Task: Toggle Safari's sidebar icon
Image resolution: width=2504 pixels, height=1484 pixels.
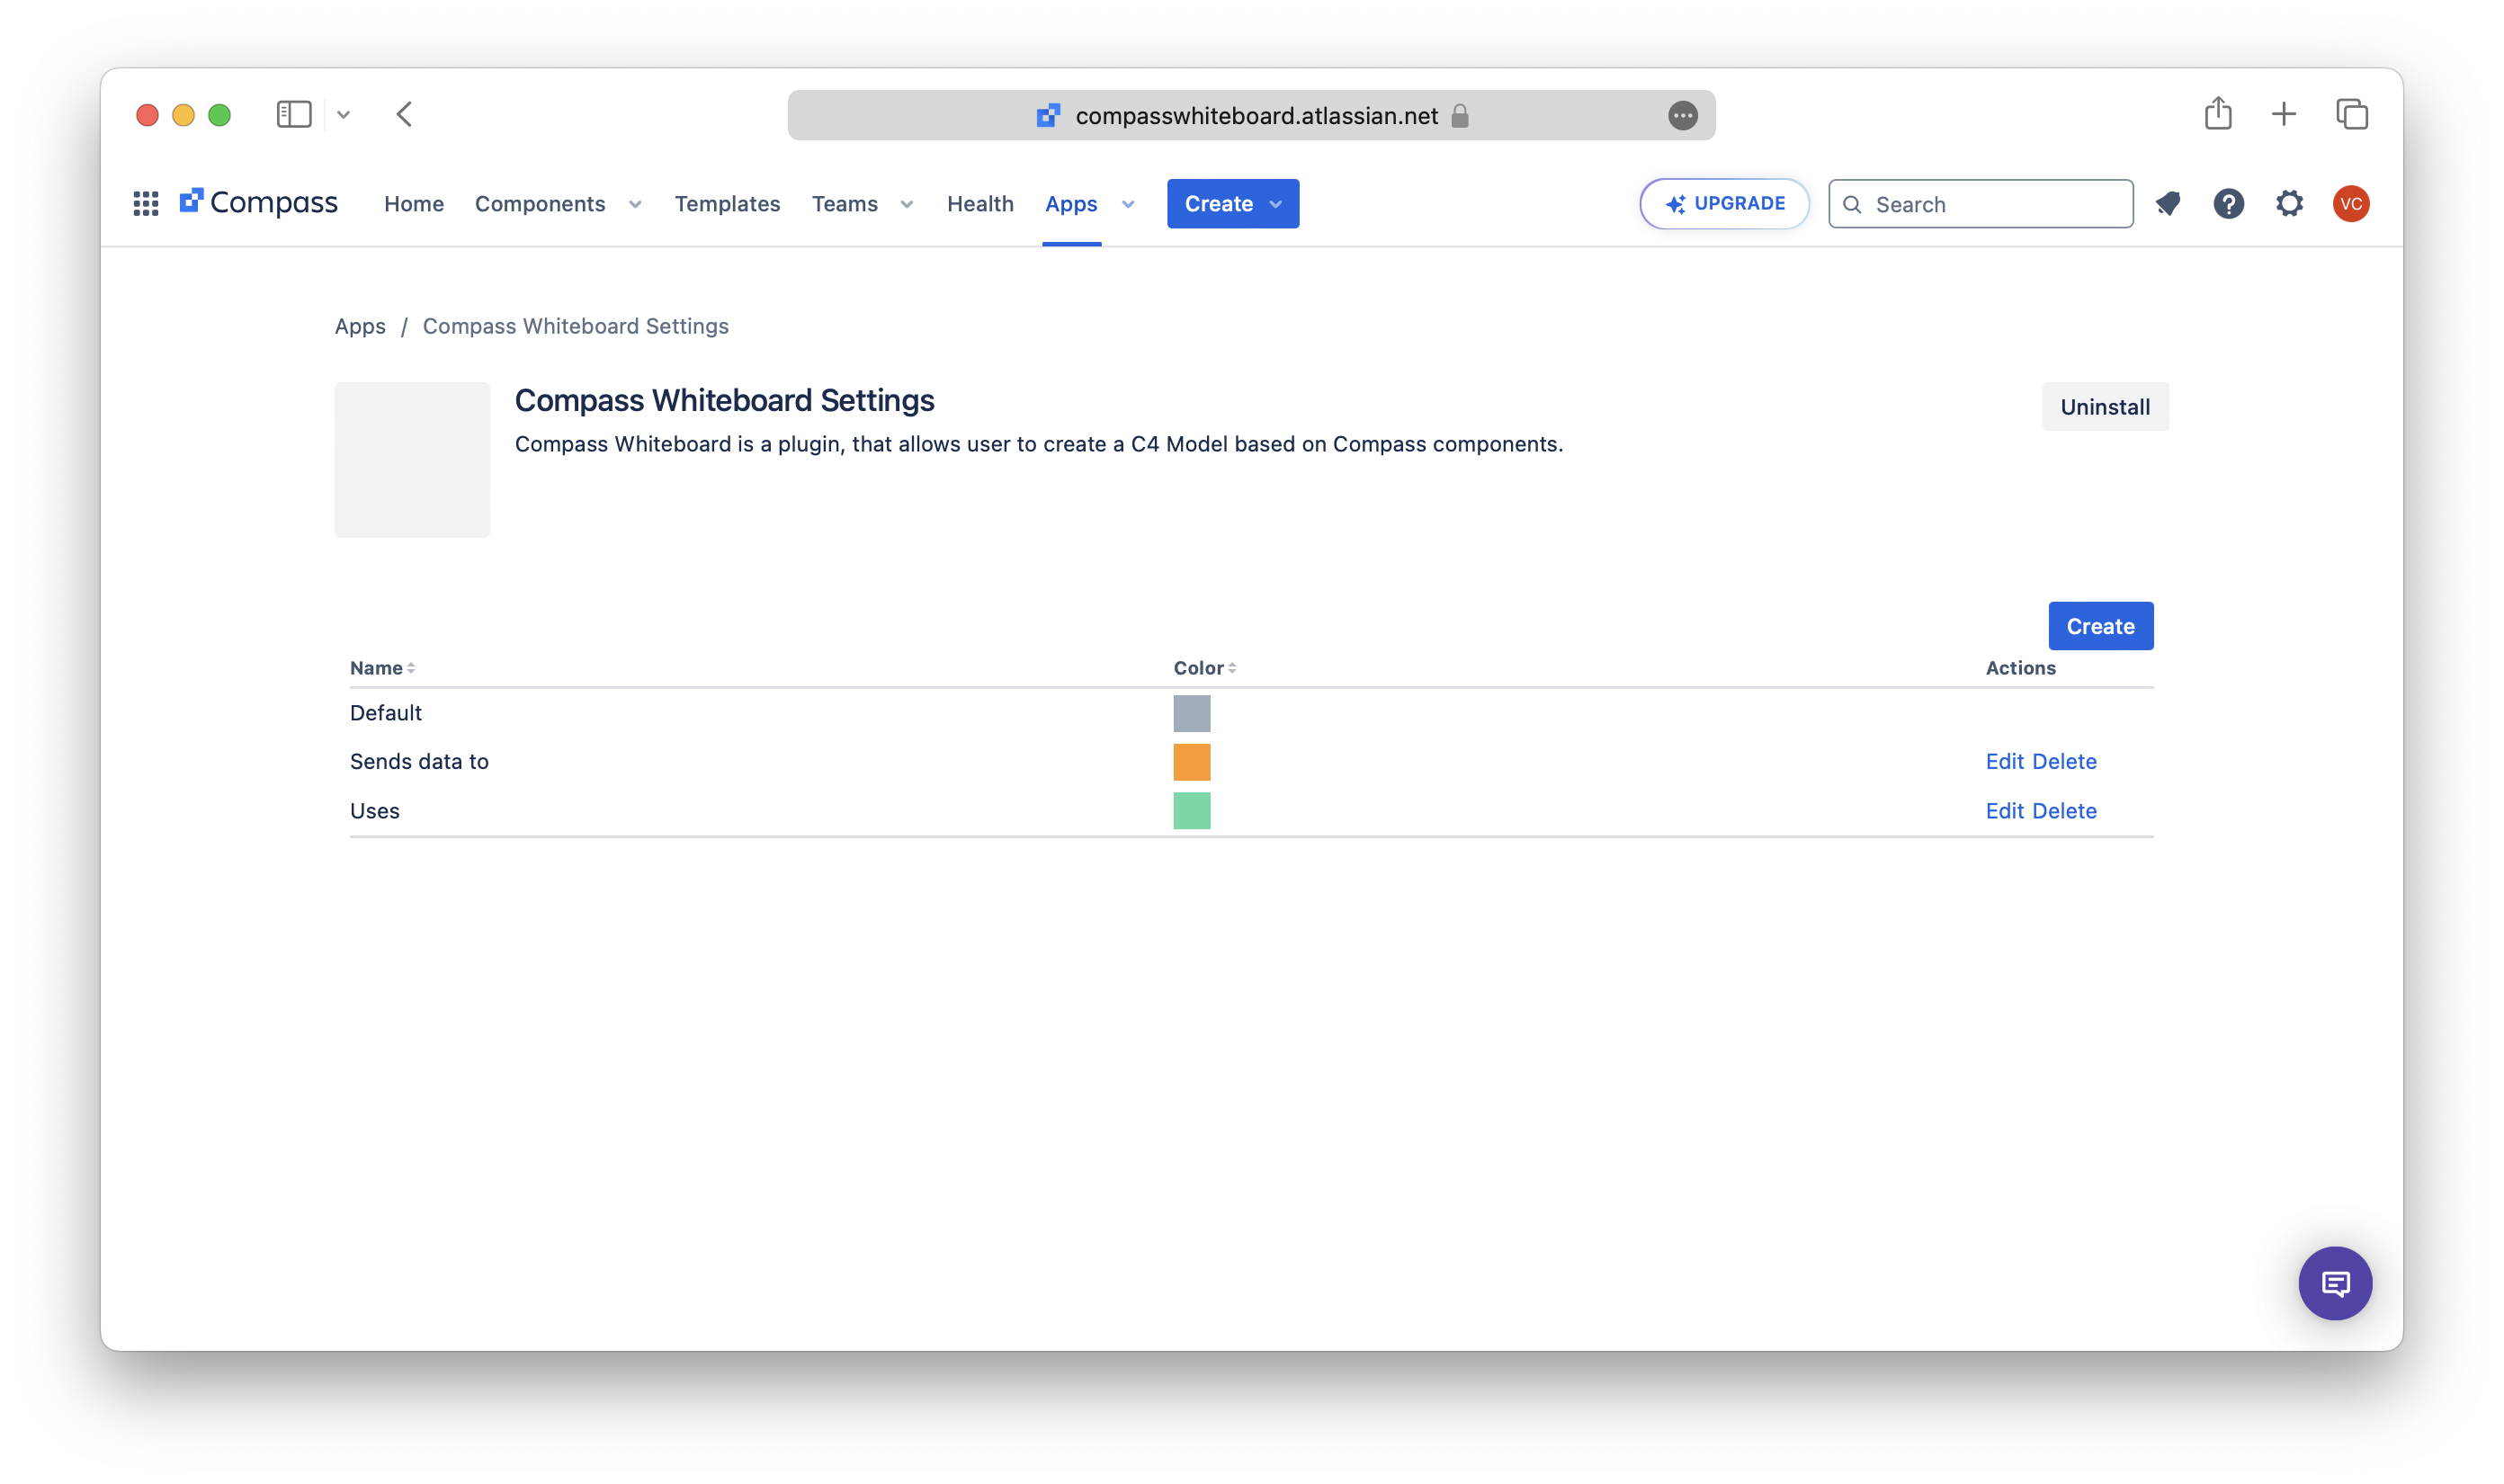Action: (294, 114)
